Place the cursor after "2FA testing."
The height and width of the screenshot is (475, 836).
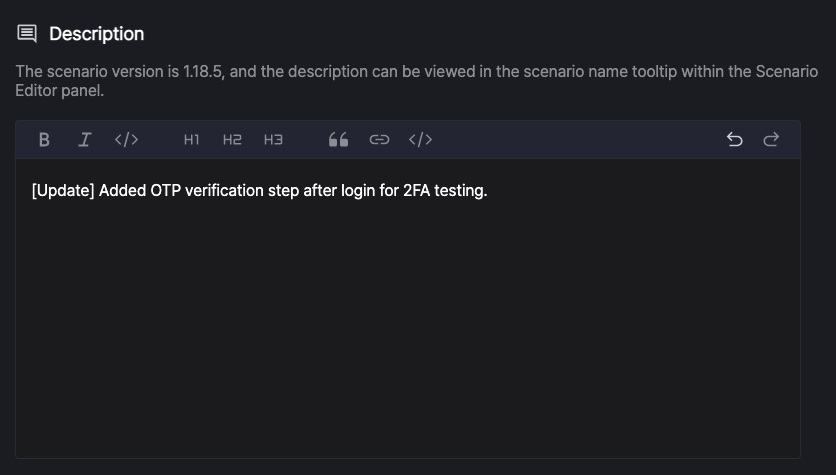tap(489, 191)
